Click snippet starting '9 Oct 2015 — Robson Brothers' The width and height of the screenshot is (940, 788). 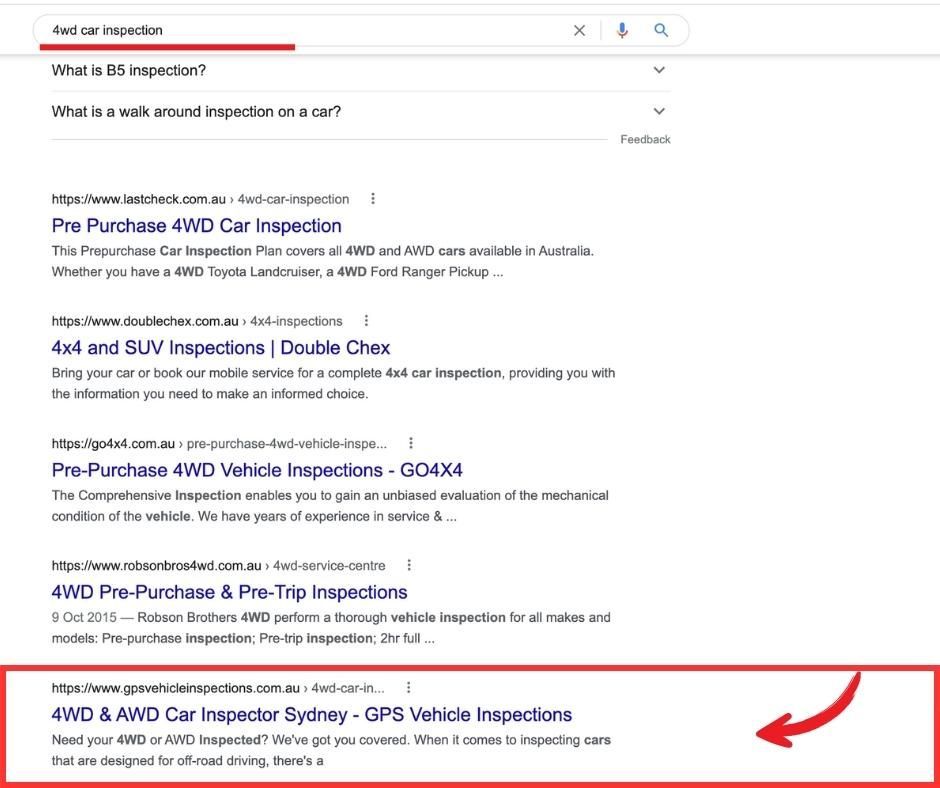click(331, 628)
